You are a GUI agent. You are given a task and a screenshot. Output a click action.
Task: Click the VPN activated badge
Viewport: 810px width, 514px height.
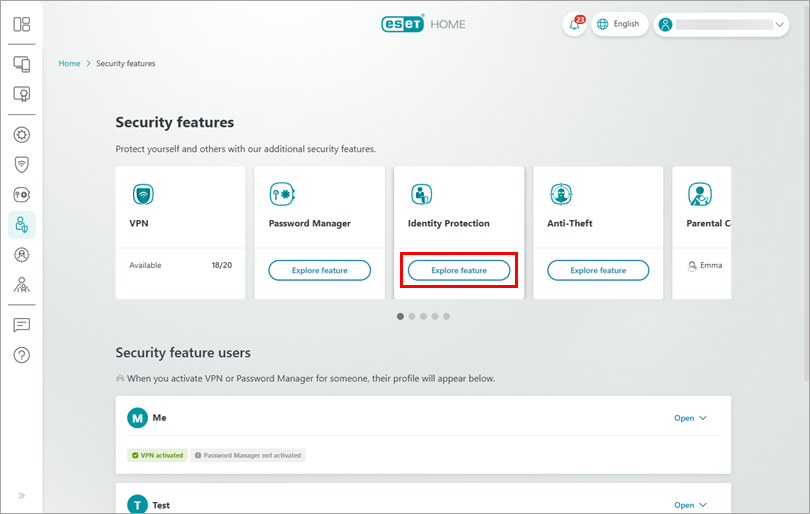(158, 455)
